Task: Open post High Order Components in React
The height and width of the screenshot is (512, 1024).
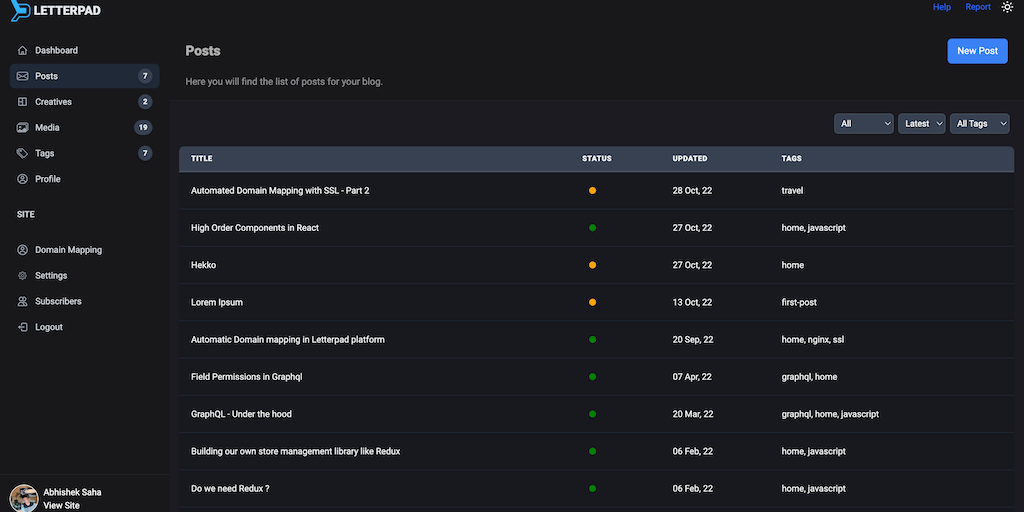Action: click(x=254, y=228)
